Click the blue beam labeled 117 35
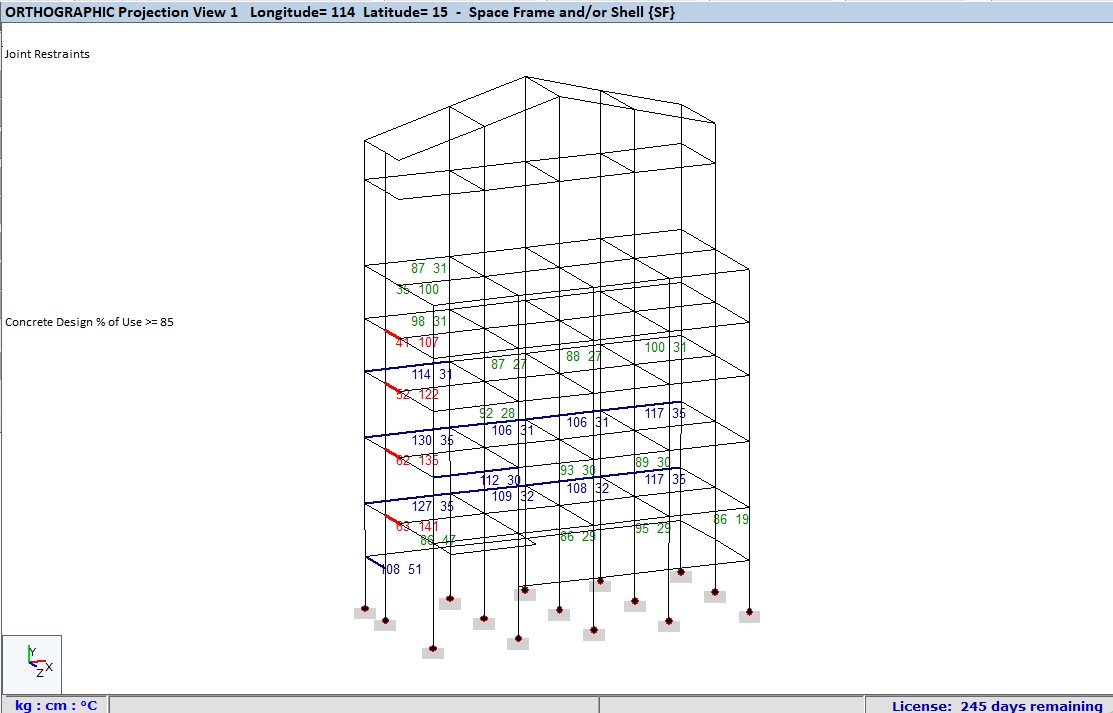Viewport: 1113px width, 713px height. pyautogui.click(x=657, y=413)
